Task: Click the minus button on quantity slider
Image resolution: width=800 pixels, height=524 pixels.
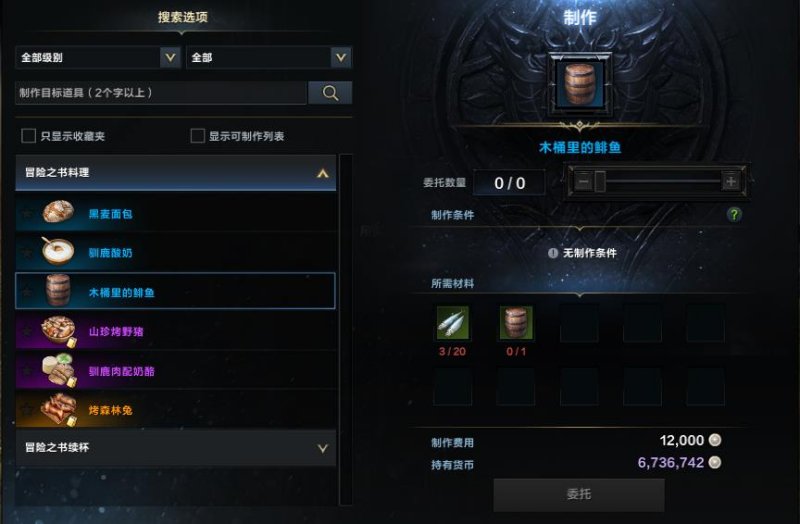Action: tap(584, 181)
